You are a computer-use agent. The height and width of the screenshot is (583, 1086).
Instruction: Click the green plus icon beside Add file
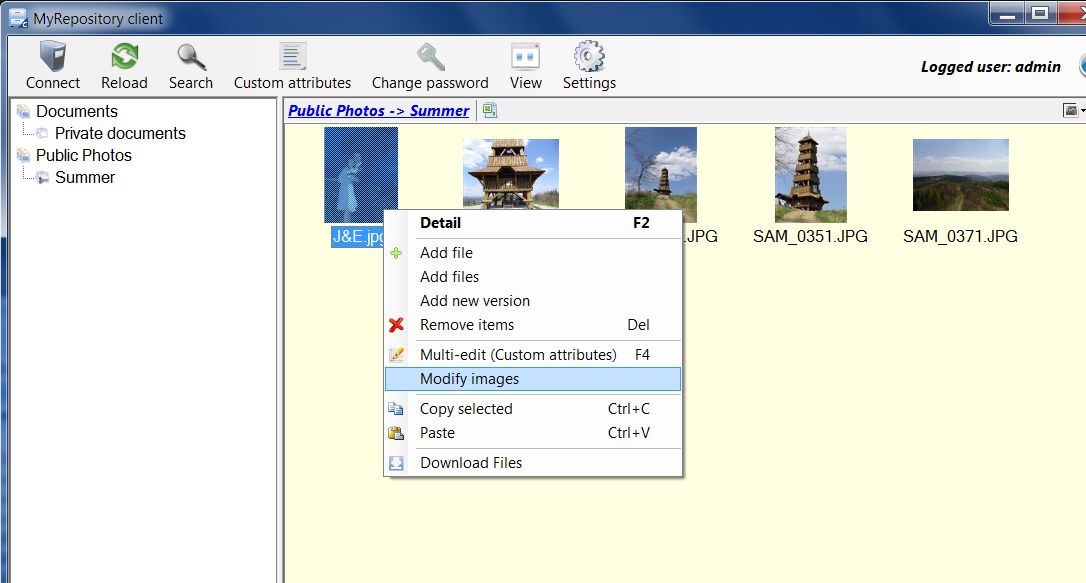click(x=396, y=253)
